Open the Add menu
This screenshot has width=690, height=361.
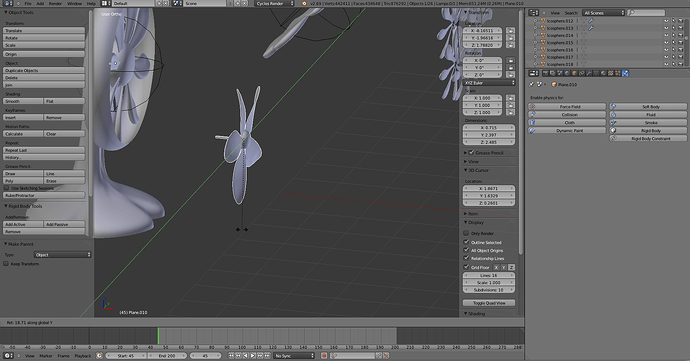click(40, 3)
